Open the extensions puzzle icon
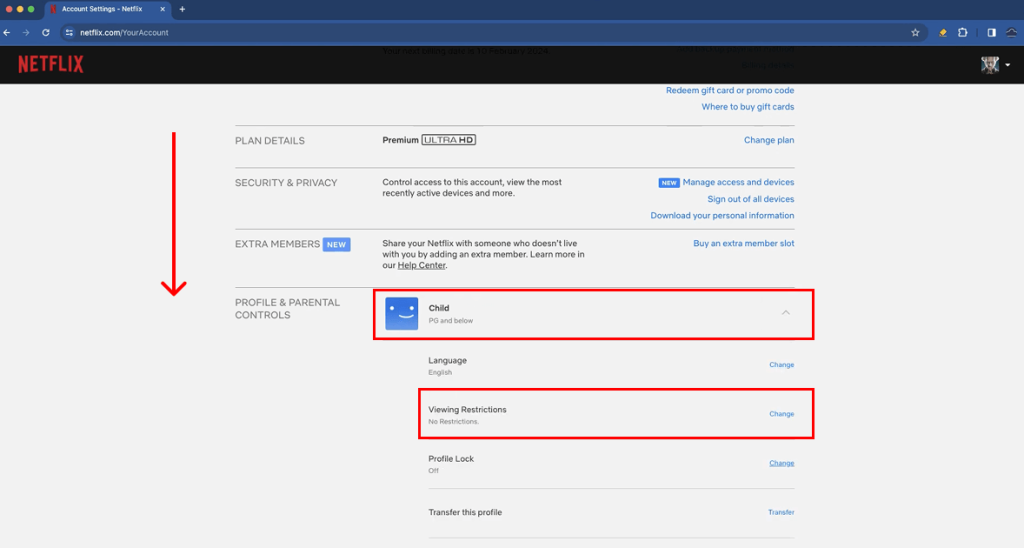 pyautogui.click(x=963, y=33)
